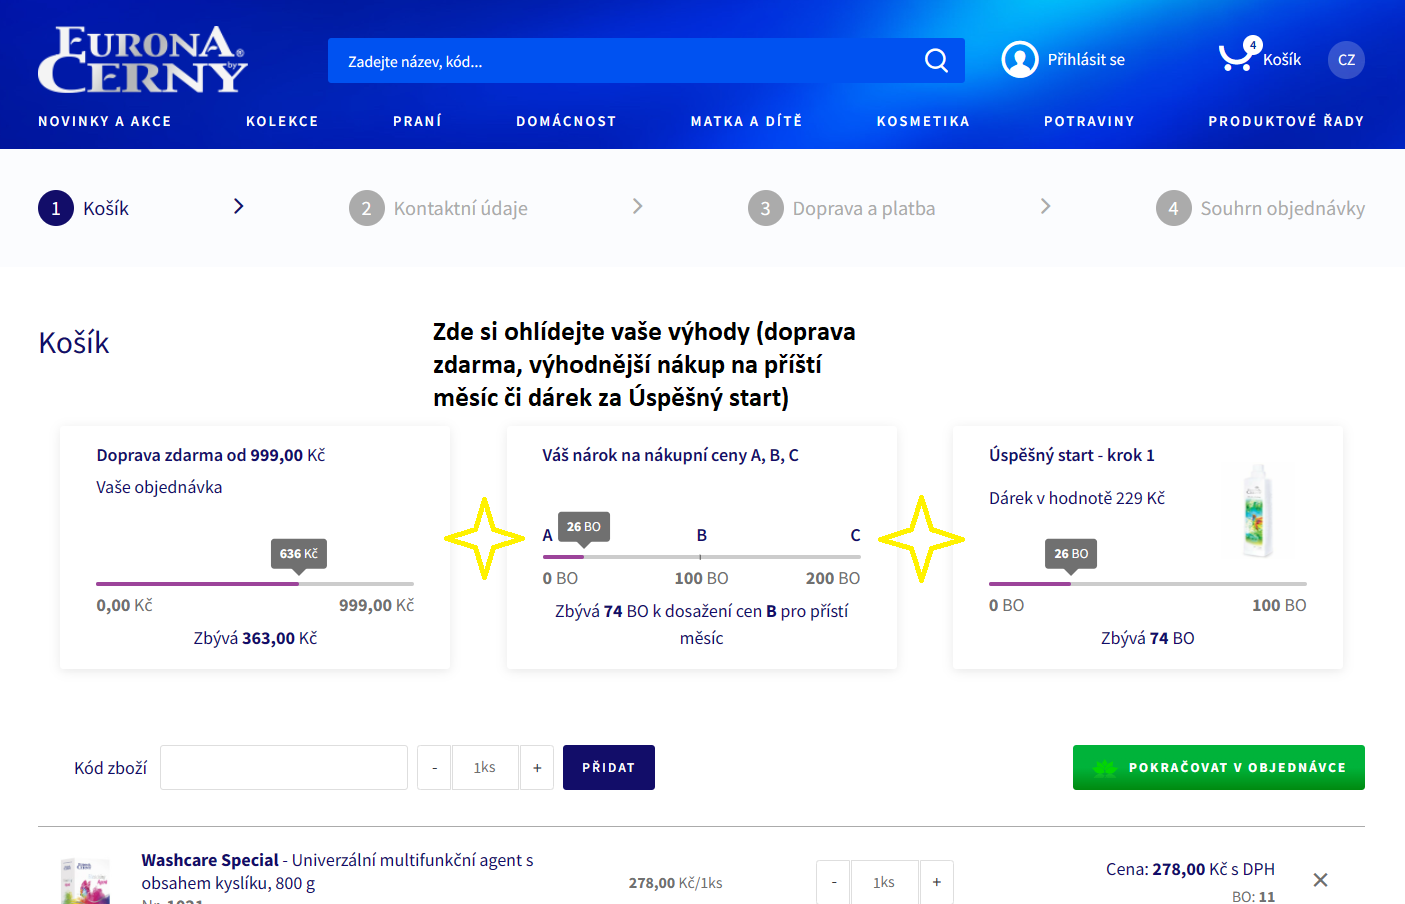Click the Washcare Special product link
This screenshot has height=904, width=1405.
(x=210, y=860)
